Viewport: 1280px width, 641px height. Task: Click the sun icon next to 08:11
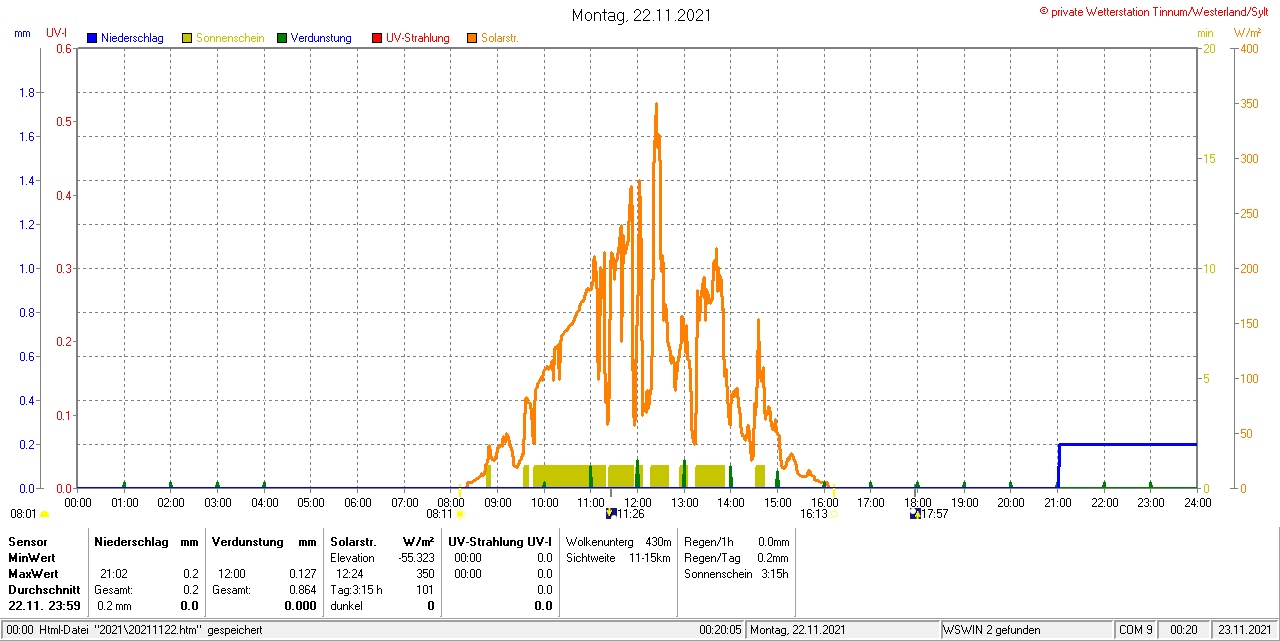(x=460, y=514)
